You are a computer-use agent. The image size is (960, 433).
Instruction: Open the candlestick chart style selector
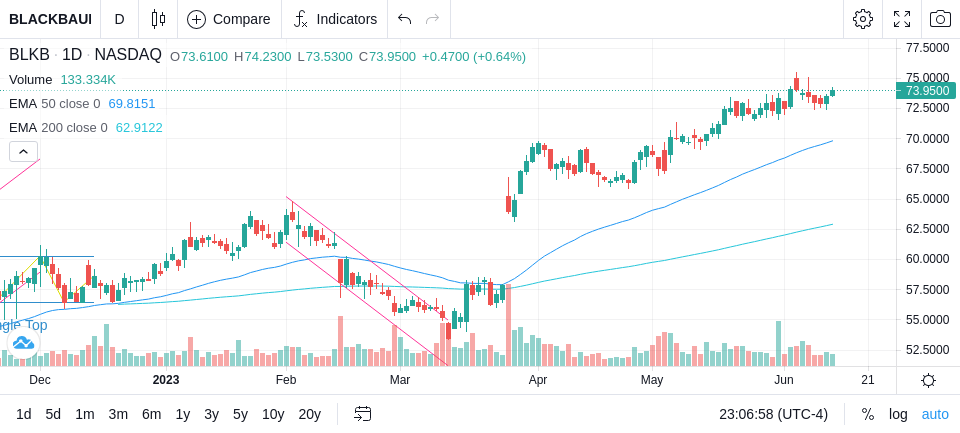158,19
